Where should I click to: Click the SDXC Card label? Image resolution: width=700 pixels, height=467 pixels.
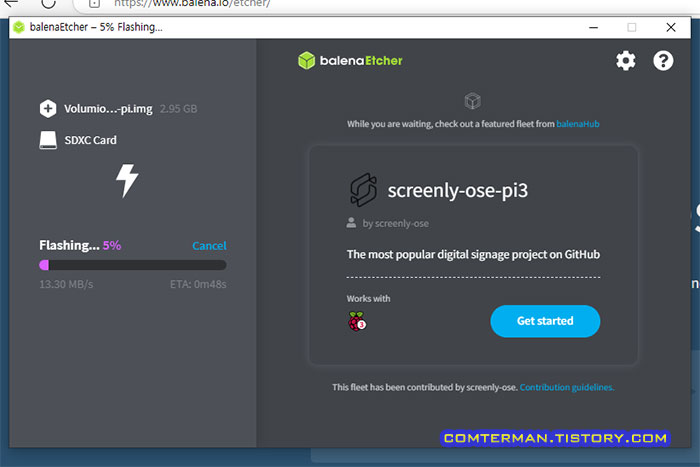[x=91, y=140]
